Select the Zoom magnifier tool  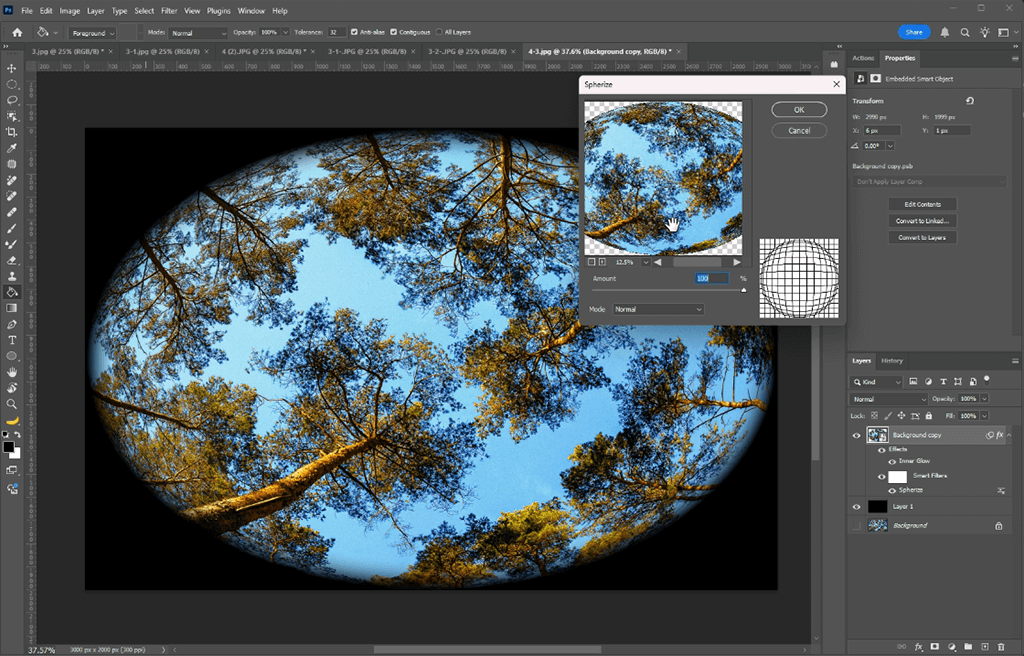click(x=12, y=404)
